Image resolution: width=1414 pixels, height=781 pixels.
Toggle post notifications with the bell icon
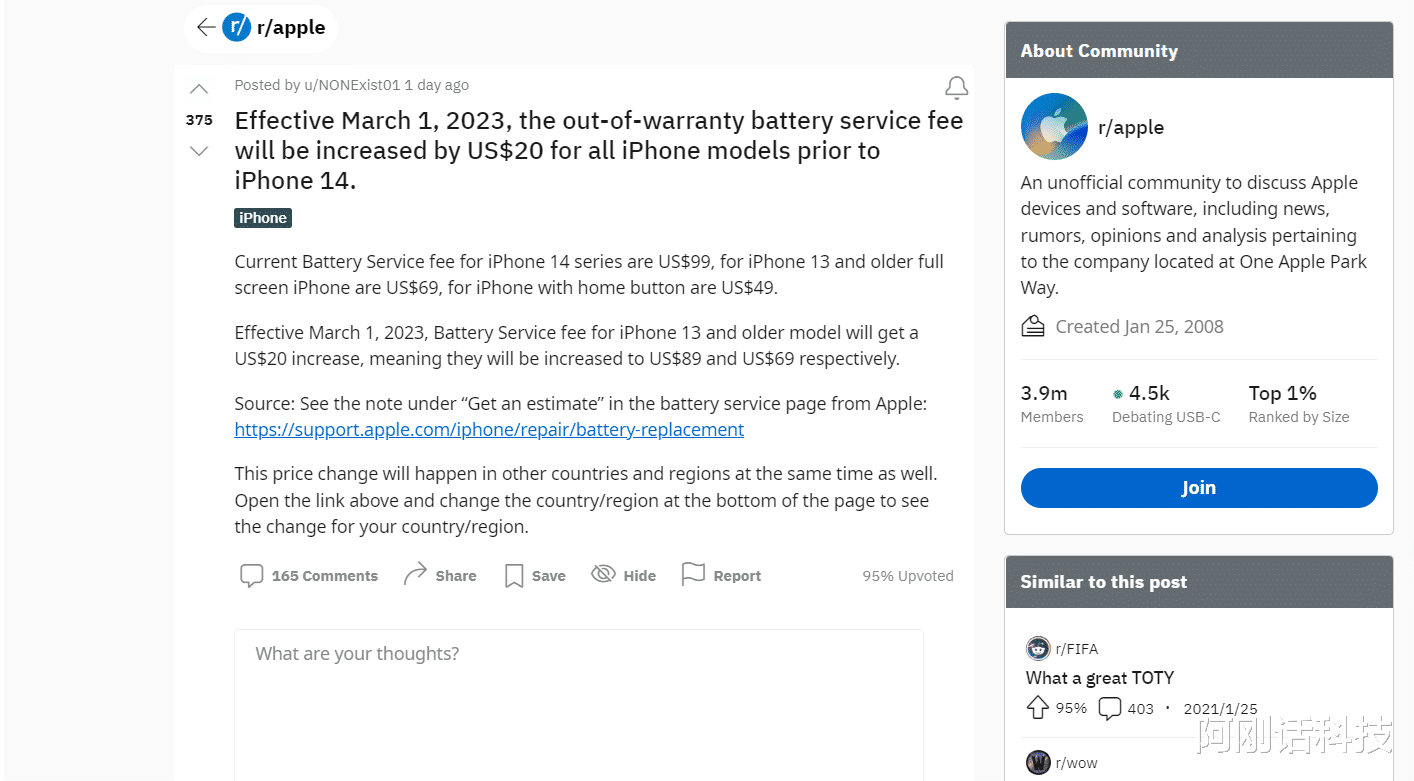point(956,88)
